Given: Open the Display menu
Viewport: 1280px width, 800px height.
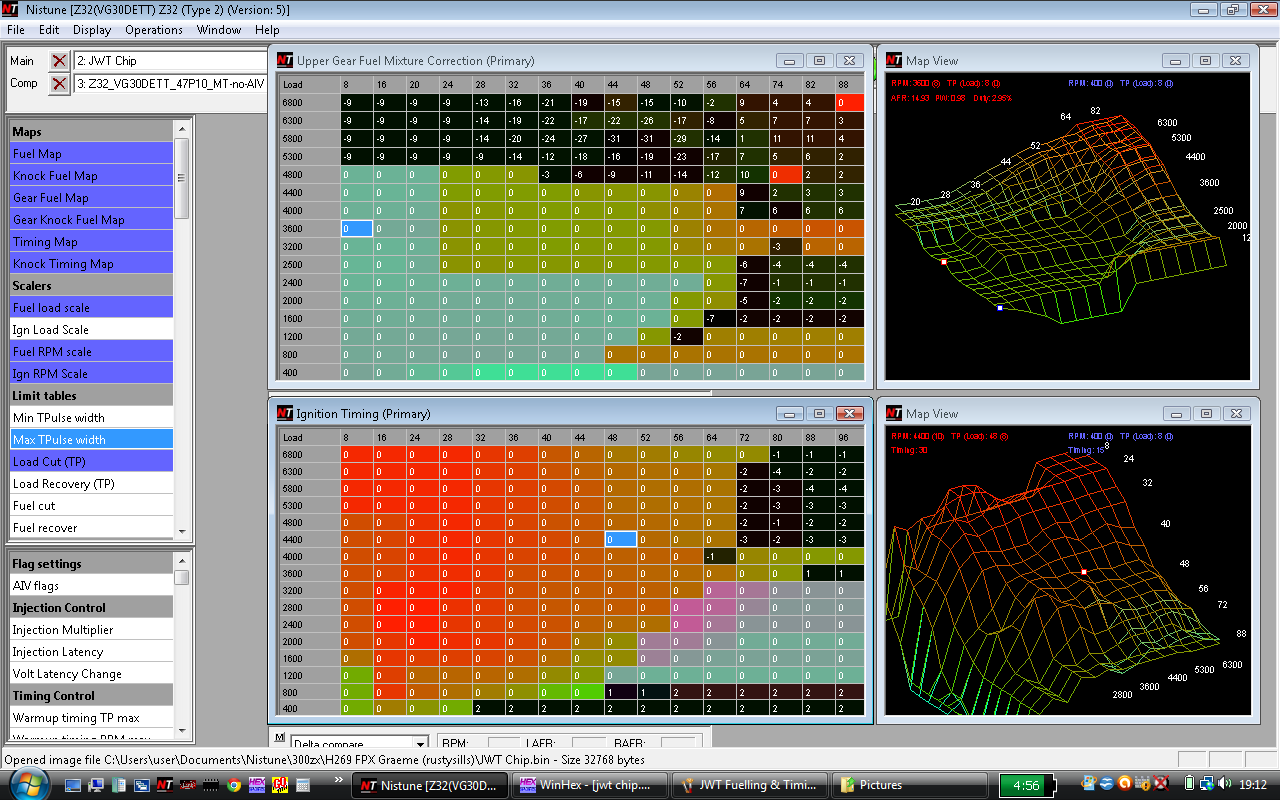Looking at the screenshot, I should pyautogui.click(x=92, y=30).
